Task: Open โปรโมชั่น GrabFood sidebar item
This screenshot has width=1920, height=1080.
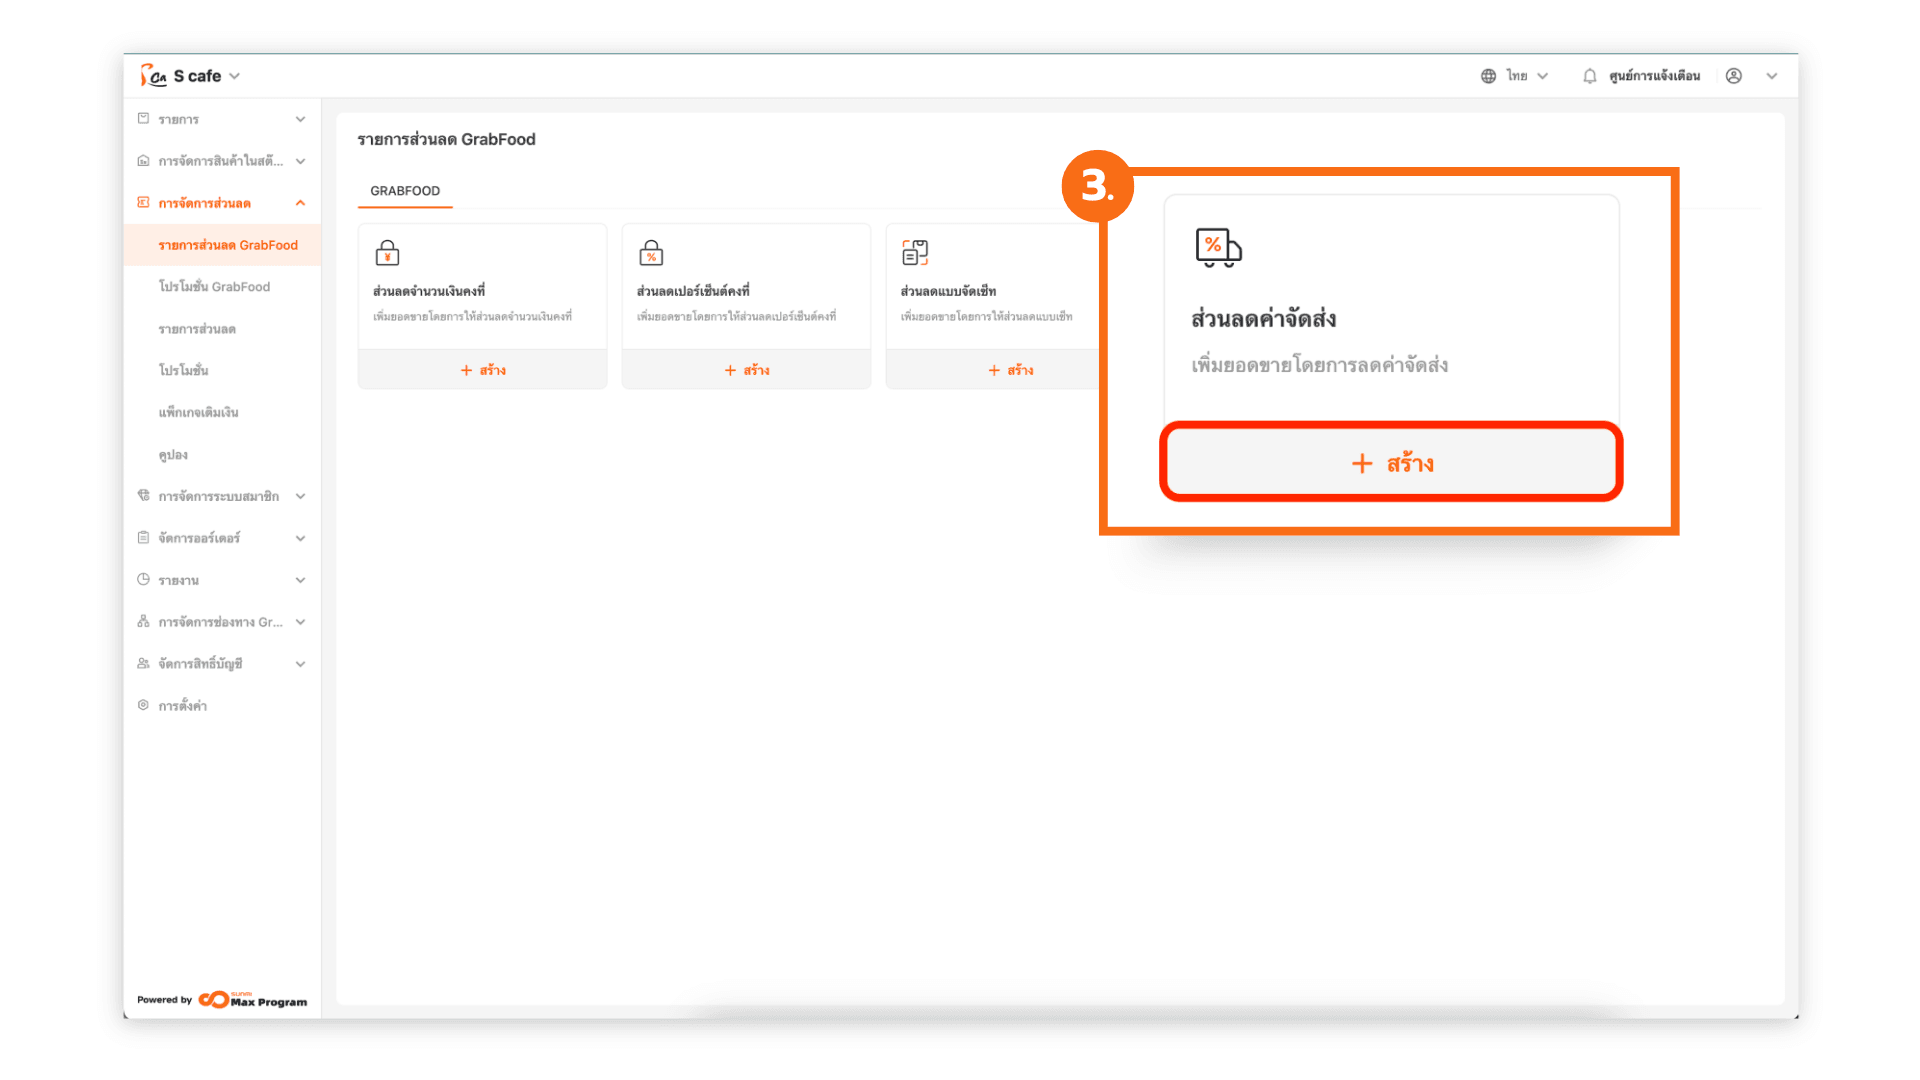Action: tap(214, 287)
